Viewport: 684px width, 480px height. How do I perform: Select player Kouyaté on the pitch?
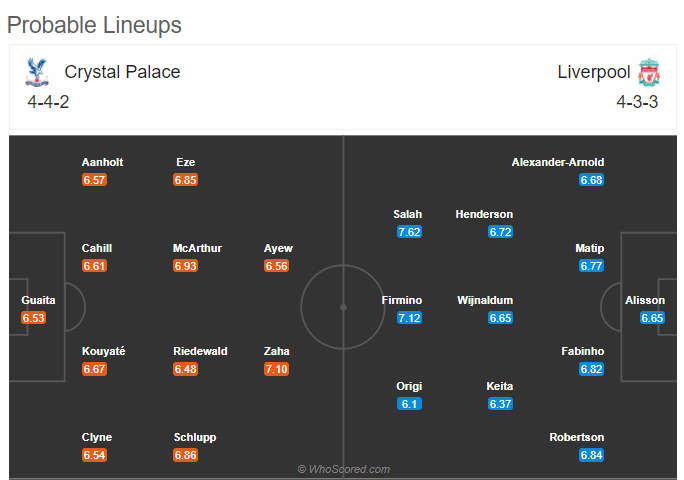[x=103, y=351]
